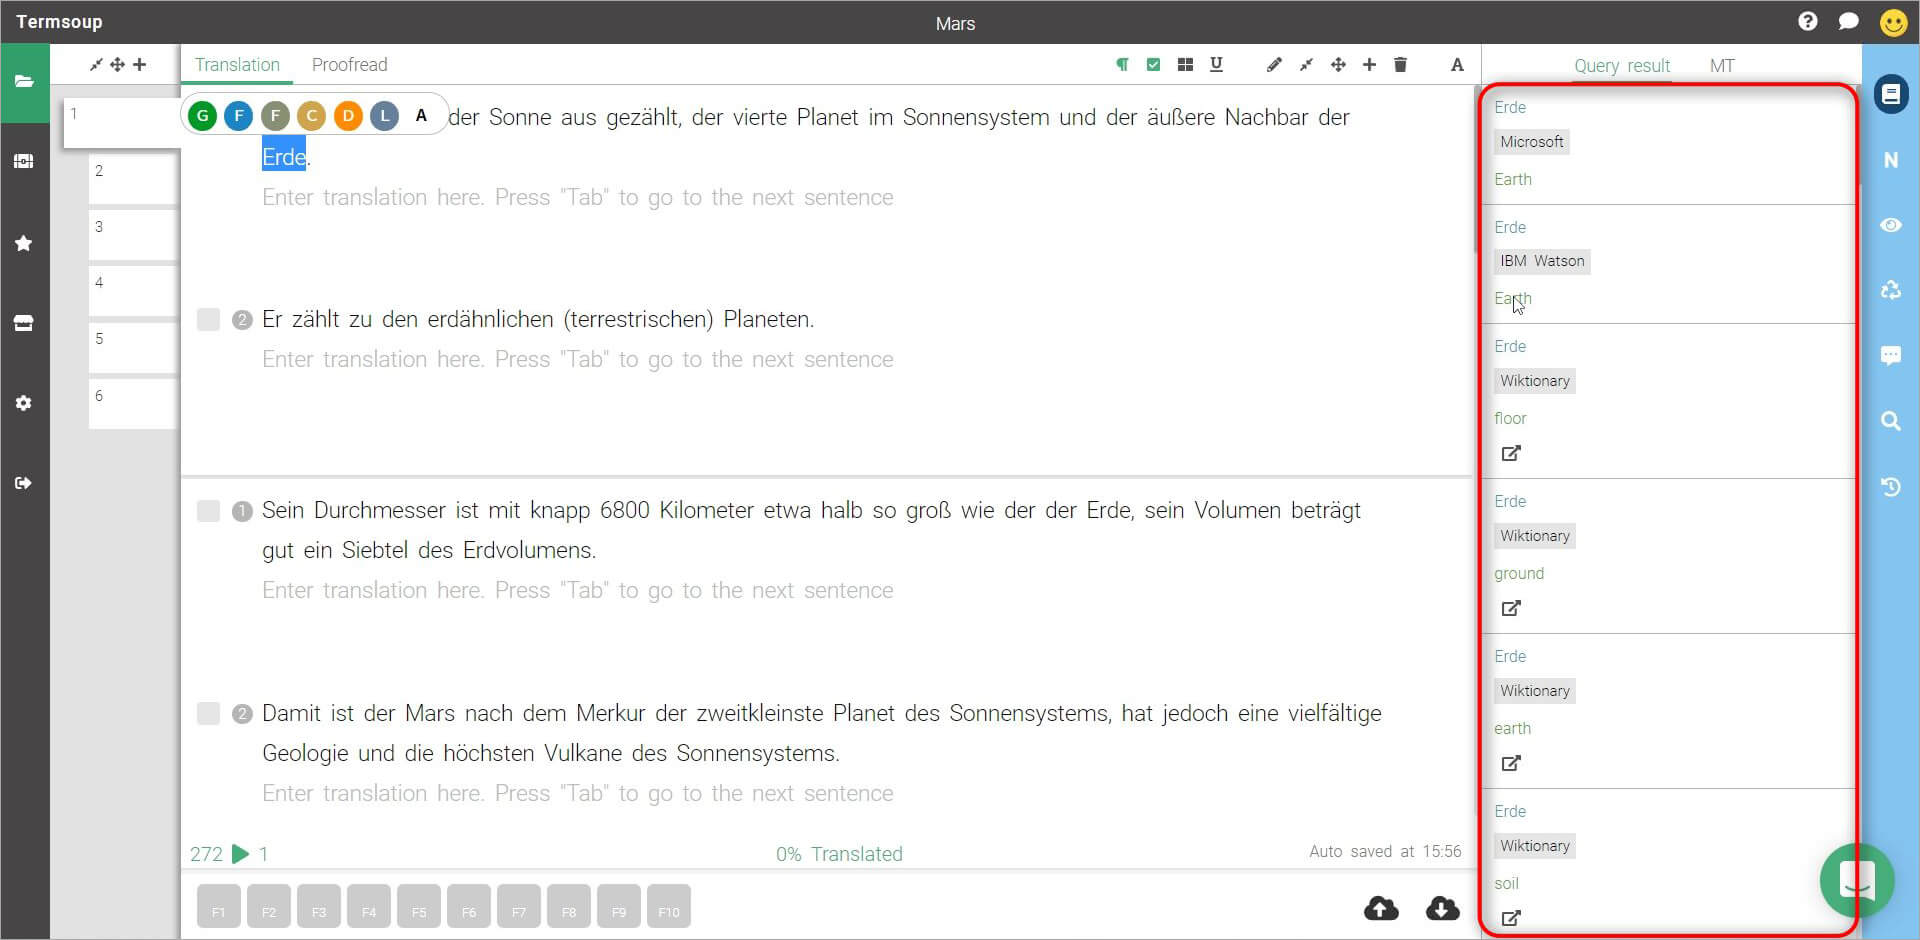Click the gray-blue L lookup circle
1920x940 pixels.
point(384,116)
